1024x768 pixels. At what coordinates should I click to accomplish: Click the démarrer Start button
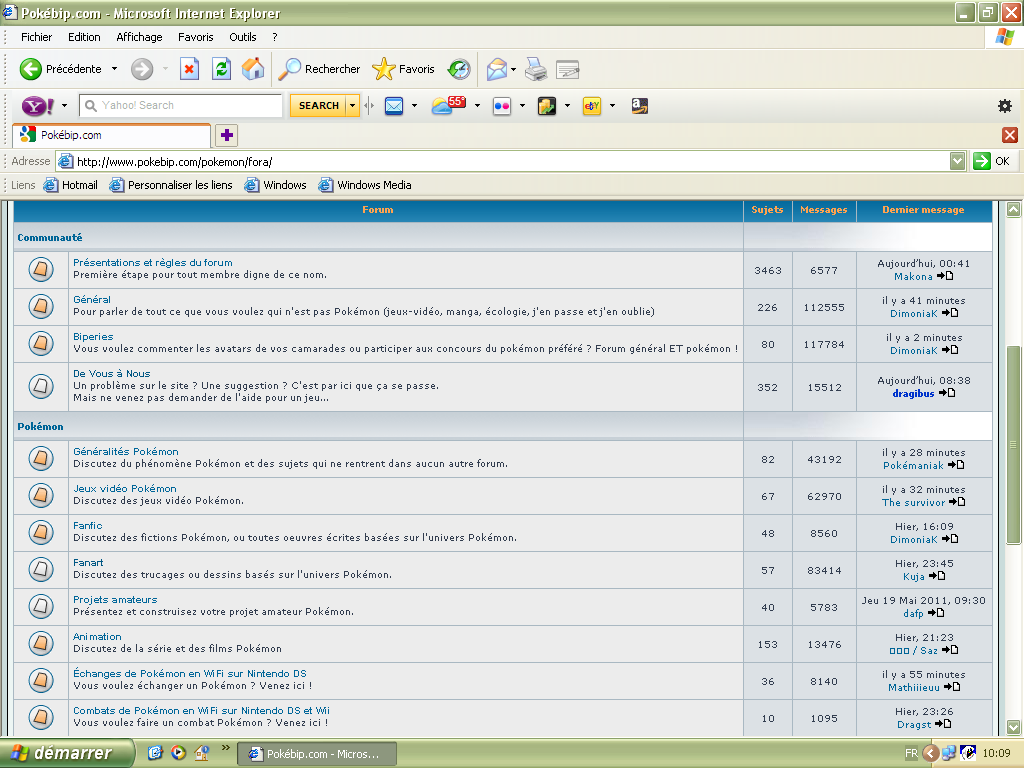(67, 753)
